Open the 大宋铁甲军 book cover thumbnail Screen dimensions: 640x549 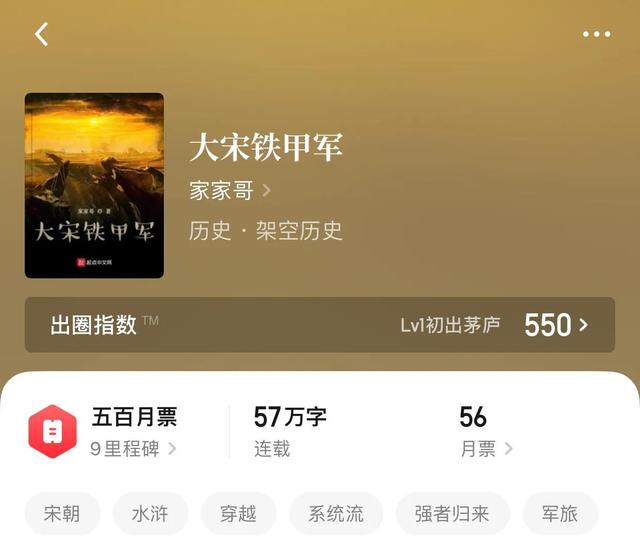(x=94, y=185)
